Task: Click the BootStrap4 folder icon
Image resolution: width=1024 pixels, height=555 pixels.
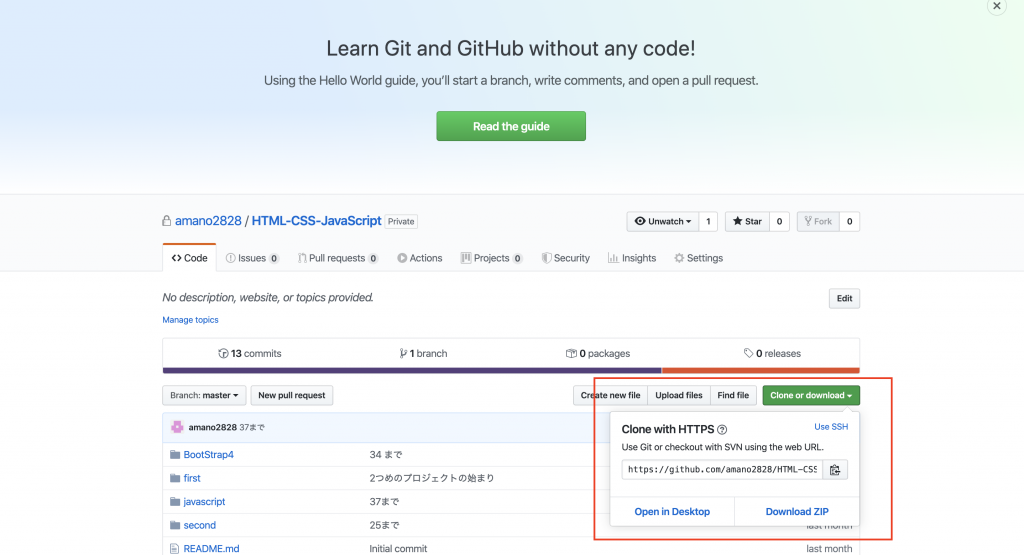Action: (x=174, y=454)
